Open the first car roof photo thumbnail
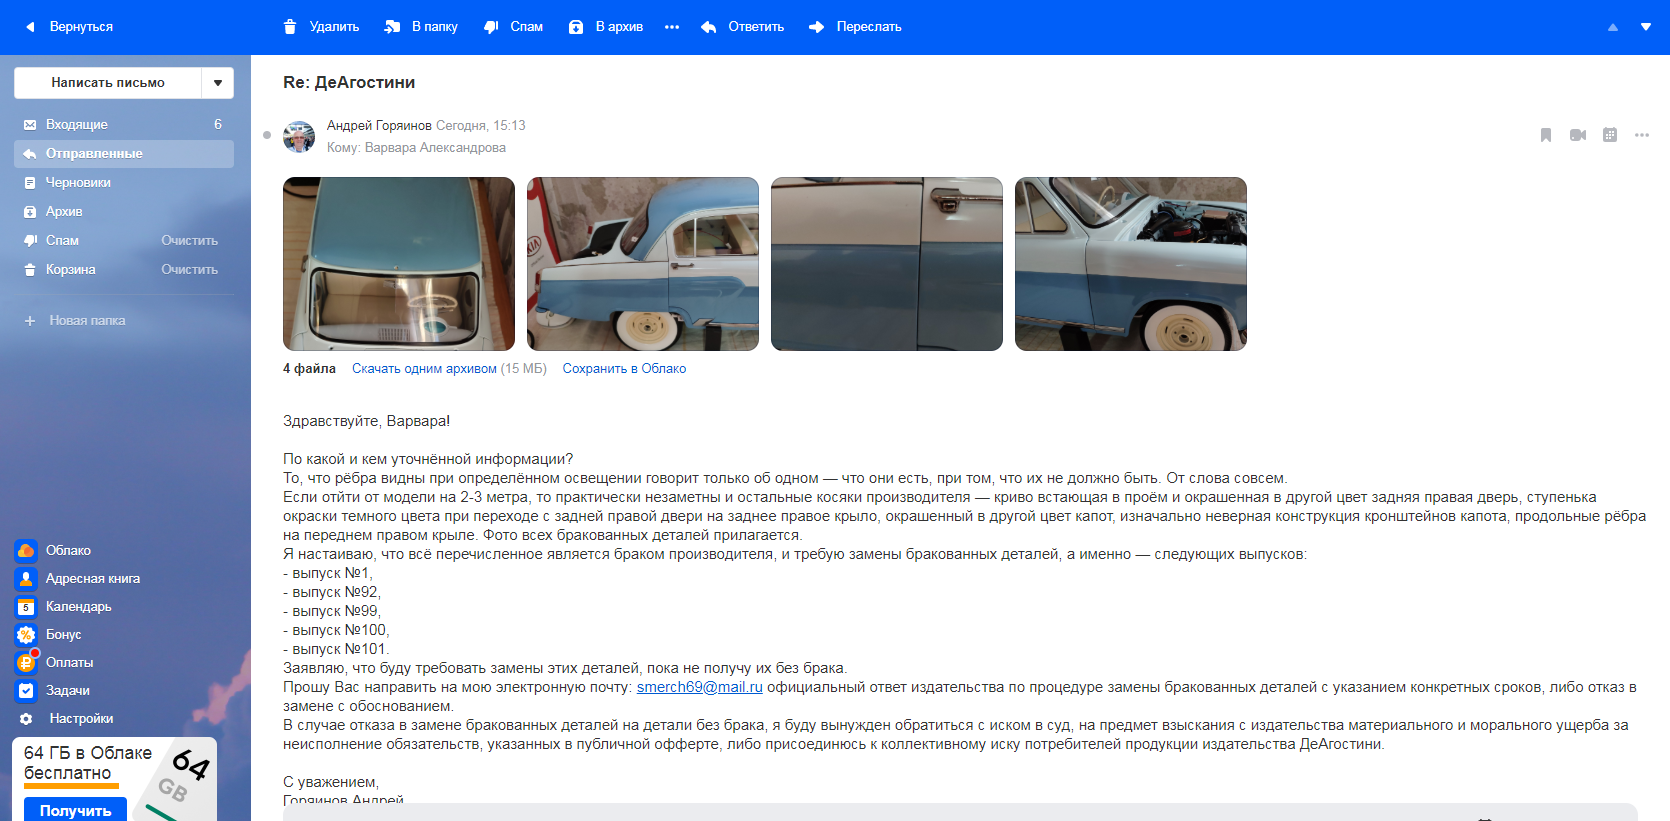This screenshot has height=821, width=1670. [x=399, y=264]
